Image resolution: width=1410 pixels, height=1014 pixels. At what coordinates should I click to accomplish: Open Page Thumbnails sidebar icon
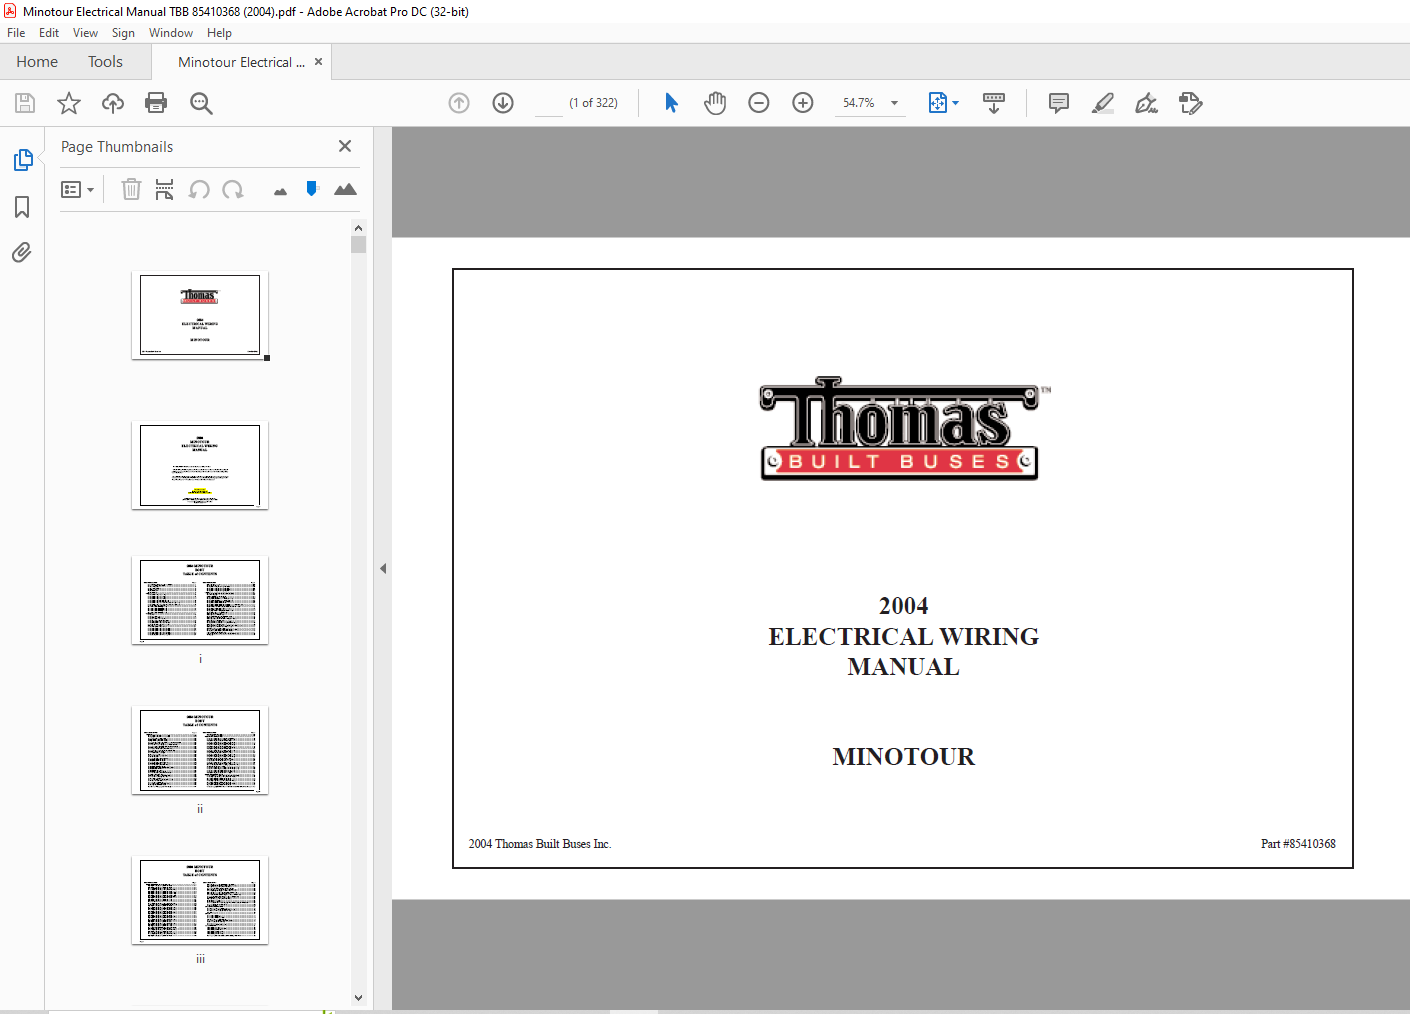(23, 160)
